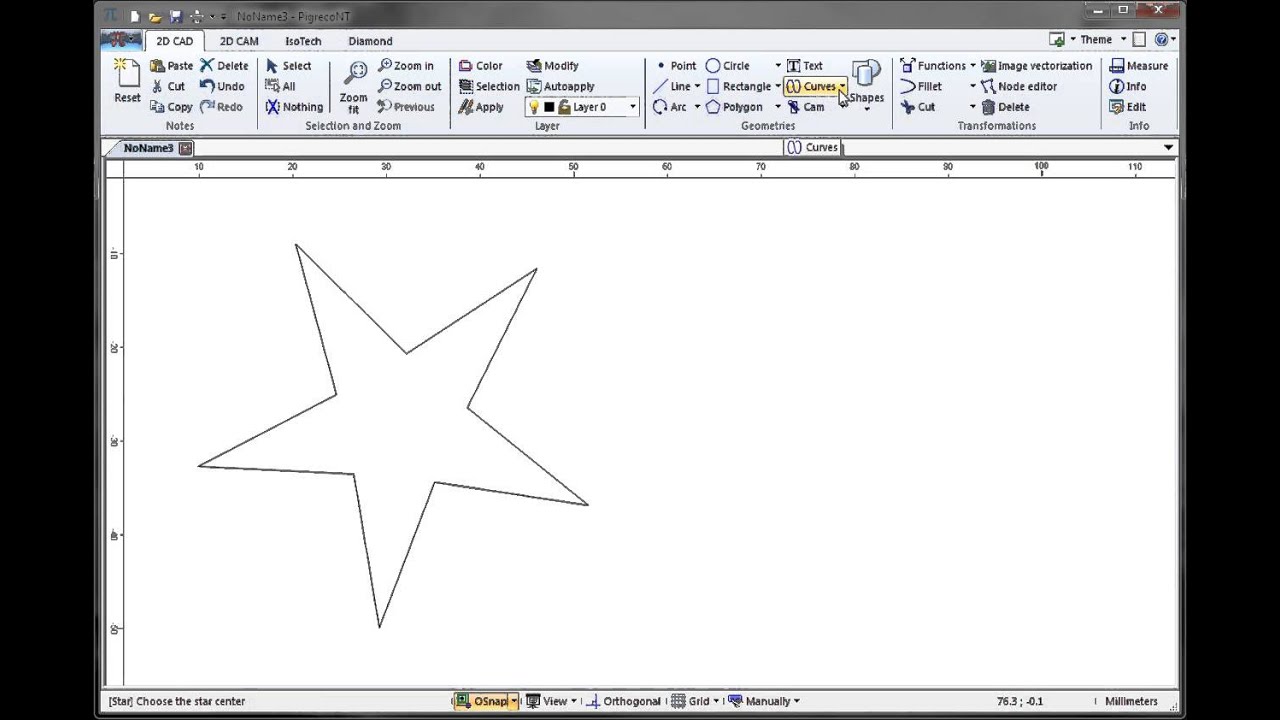
Task: Click Zoom in
Action: point(406,66)
